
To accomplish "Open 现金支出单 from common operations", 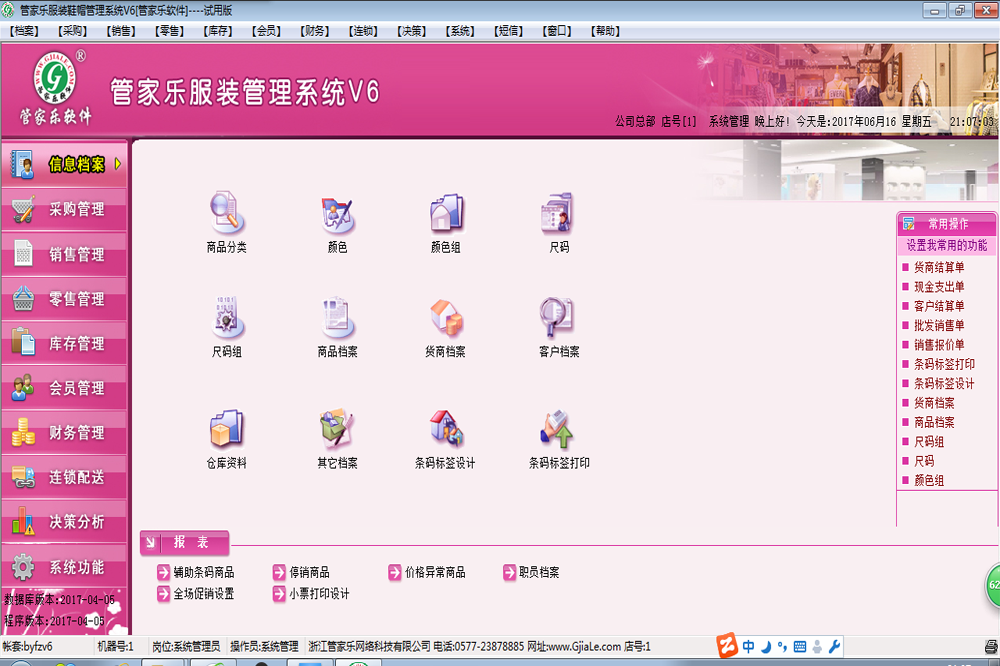I will click(939, 287).
